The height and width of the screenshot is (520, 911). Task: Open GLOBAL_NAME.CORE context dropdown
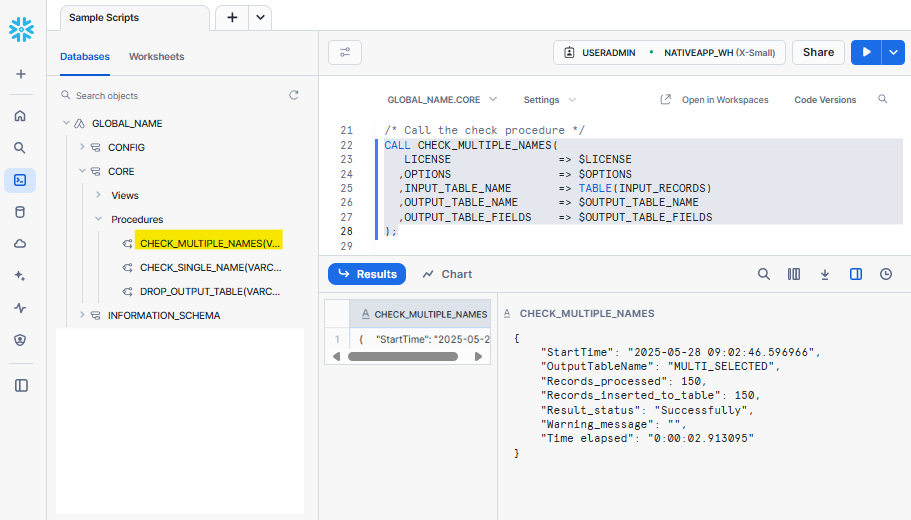tap(442, 99)
